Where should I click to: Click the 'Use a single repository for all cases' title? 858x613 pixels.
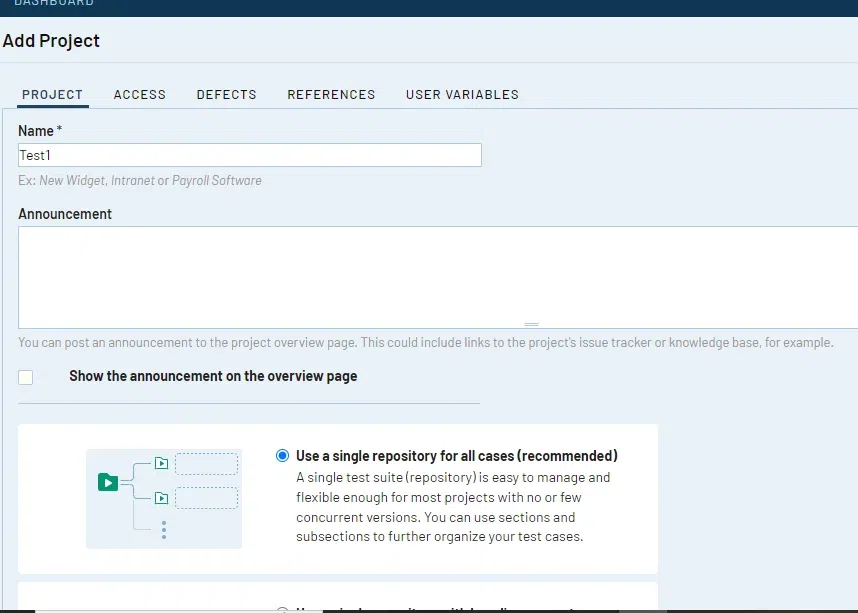click(x=456, y=456)
